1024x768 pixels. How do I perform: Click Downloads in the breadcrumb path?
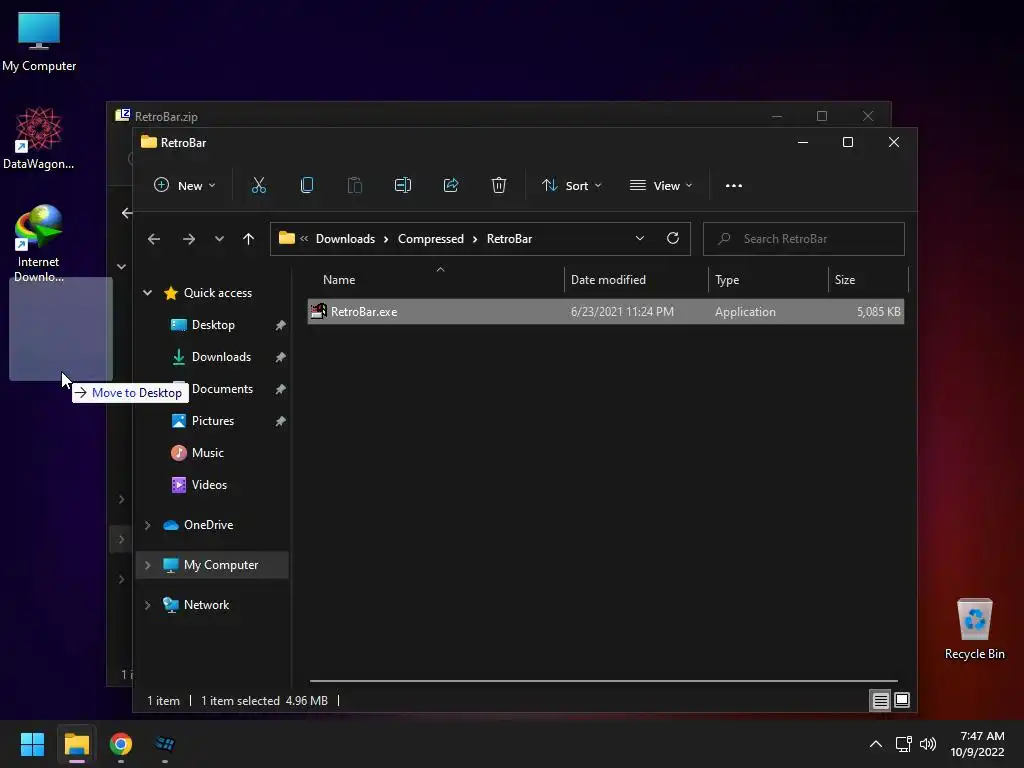pyautogui.click(x=345, y=238)
